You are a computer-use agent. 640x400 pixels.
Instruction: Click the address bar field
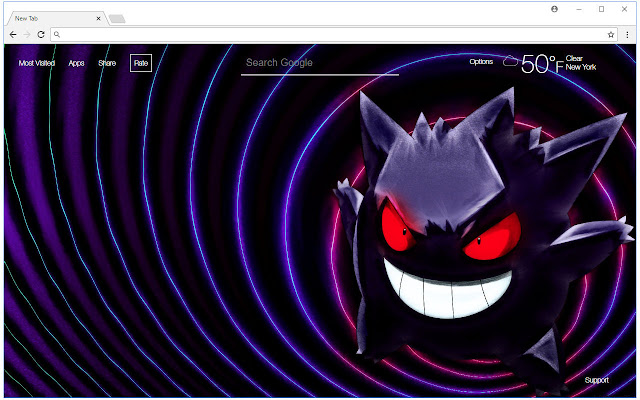coord(334,35)
